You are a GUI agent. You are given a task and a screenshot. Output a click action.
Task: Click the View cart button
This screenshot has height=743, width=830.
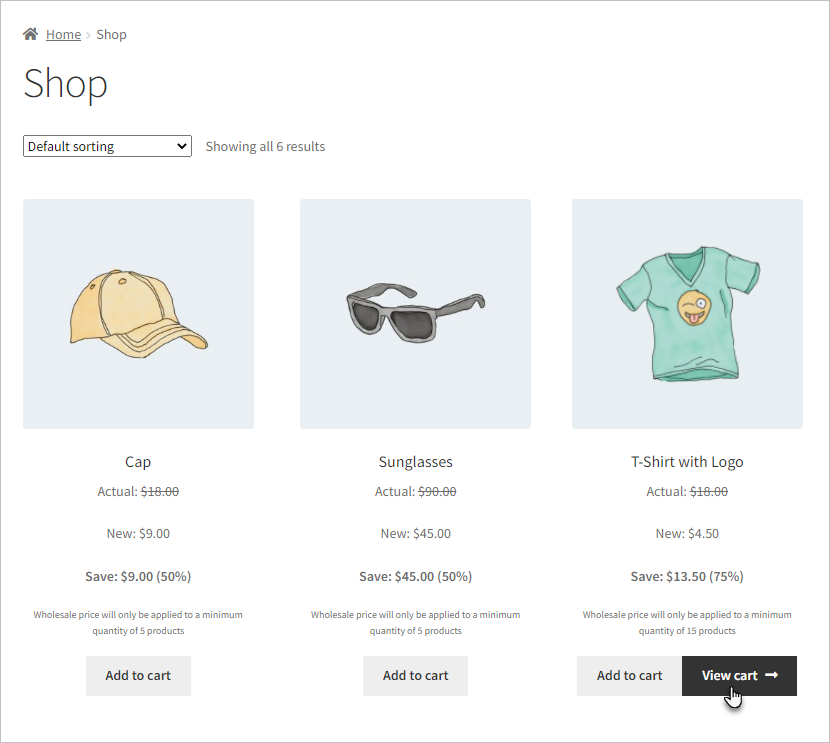730,676
